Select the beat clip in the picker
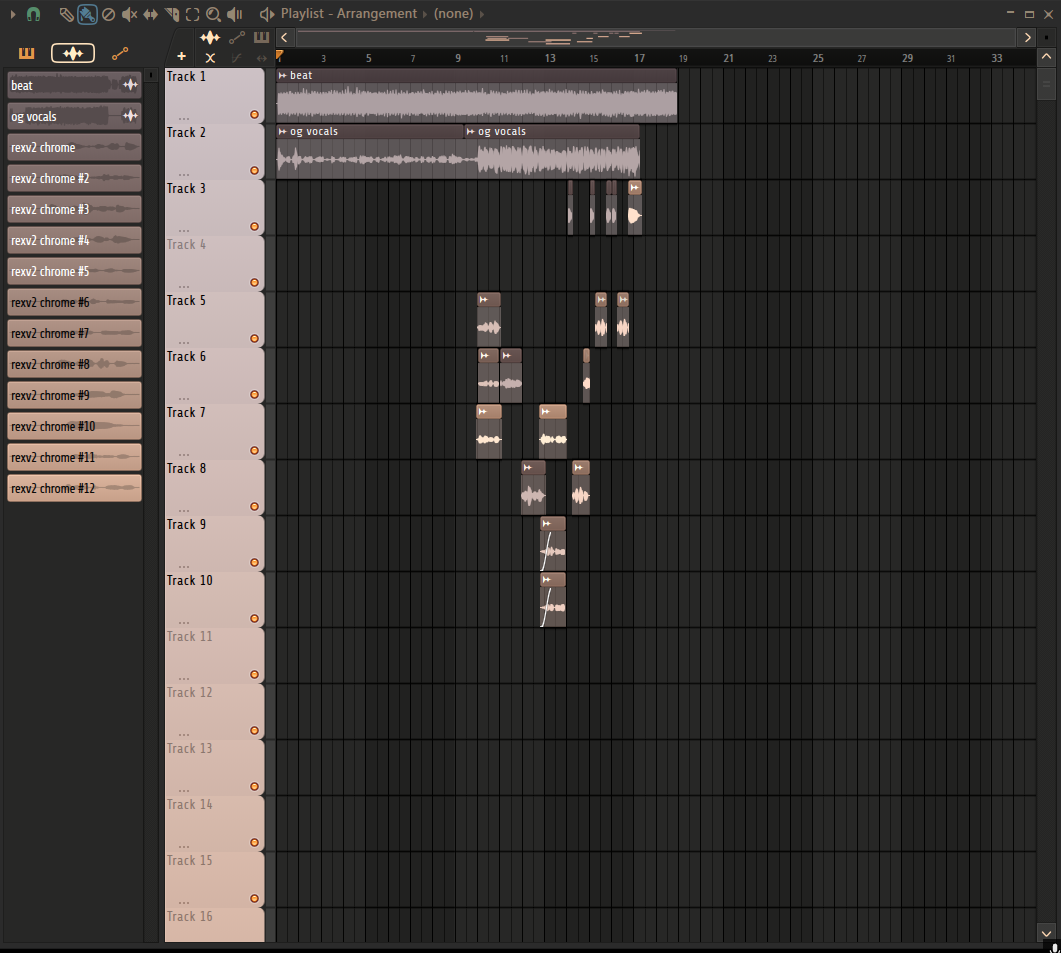Screen dimensions: 1061x953 pos(74,85)
